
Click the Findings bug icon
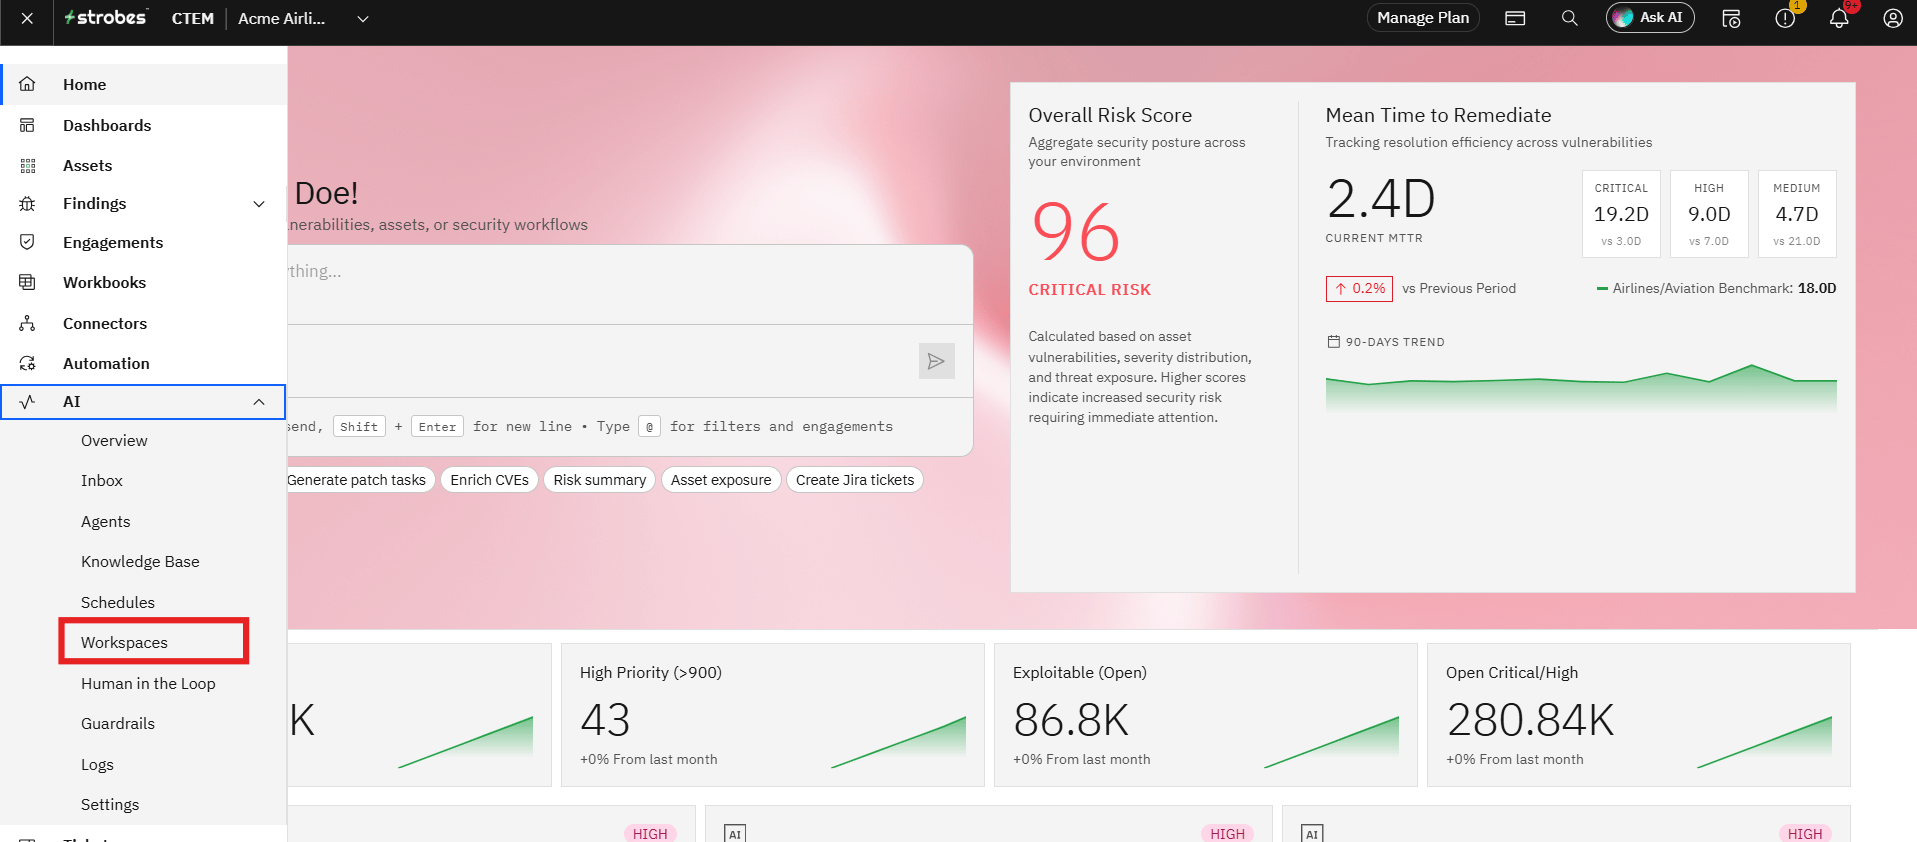click(x=27, y=203)
